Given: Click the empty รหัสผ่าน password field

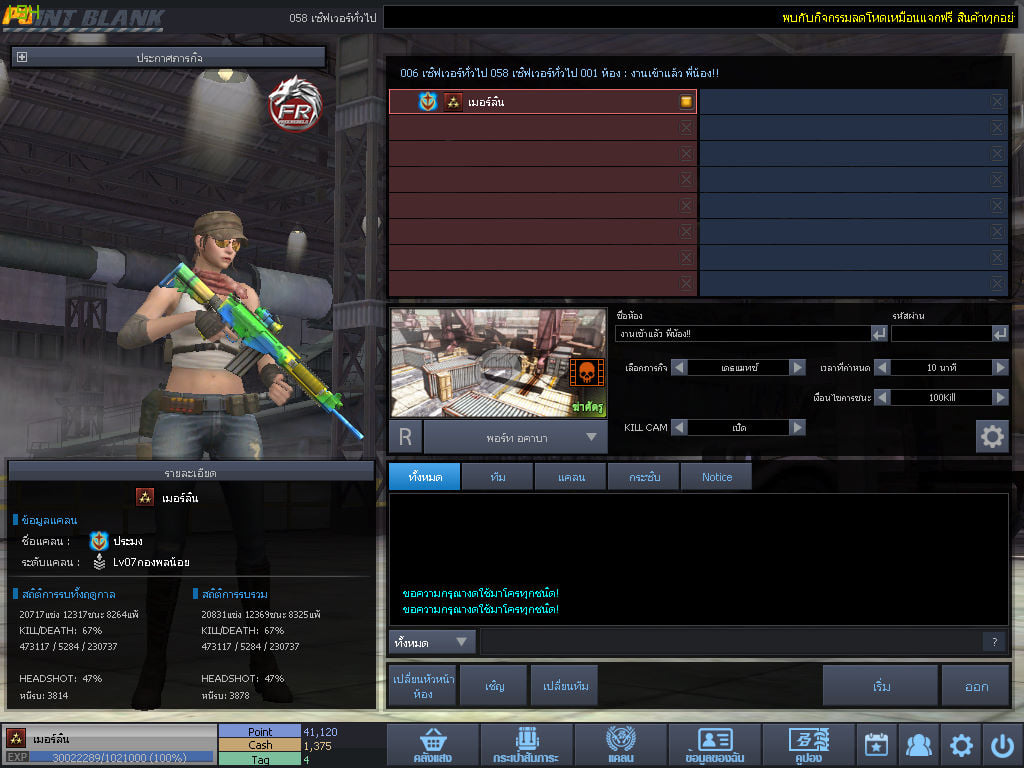Looking at the screenshot, I should click(942, 334).
